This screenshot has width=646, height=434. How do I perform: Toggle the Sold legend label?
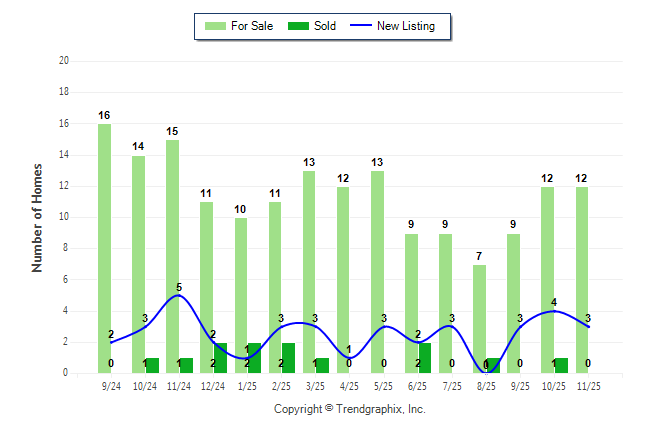[324, 26]
